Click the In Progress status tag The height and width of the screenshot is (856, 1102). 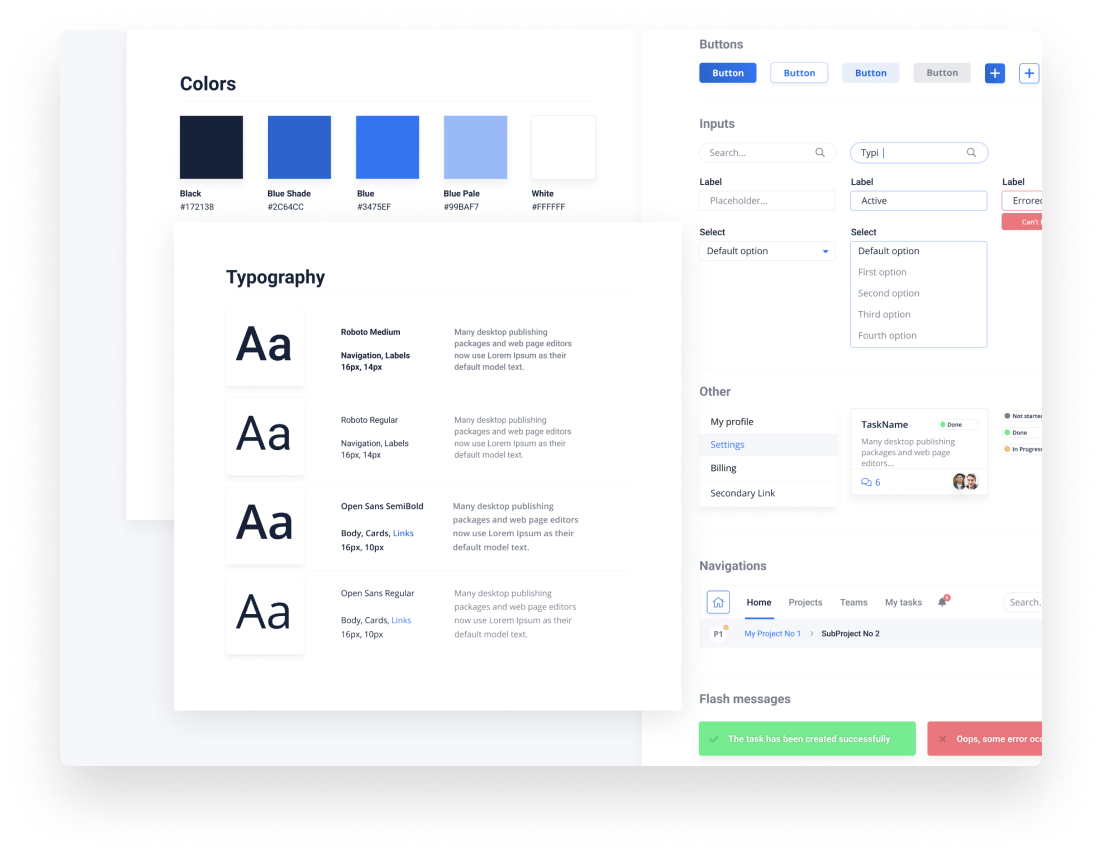coord(1023,449)
